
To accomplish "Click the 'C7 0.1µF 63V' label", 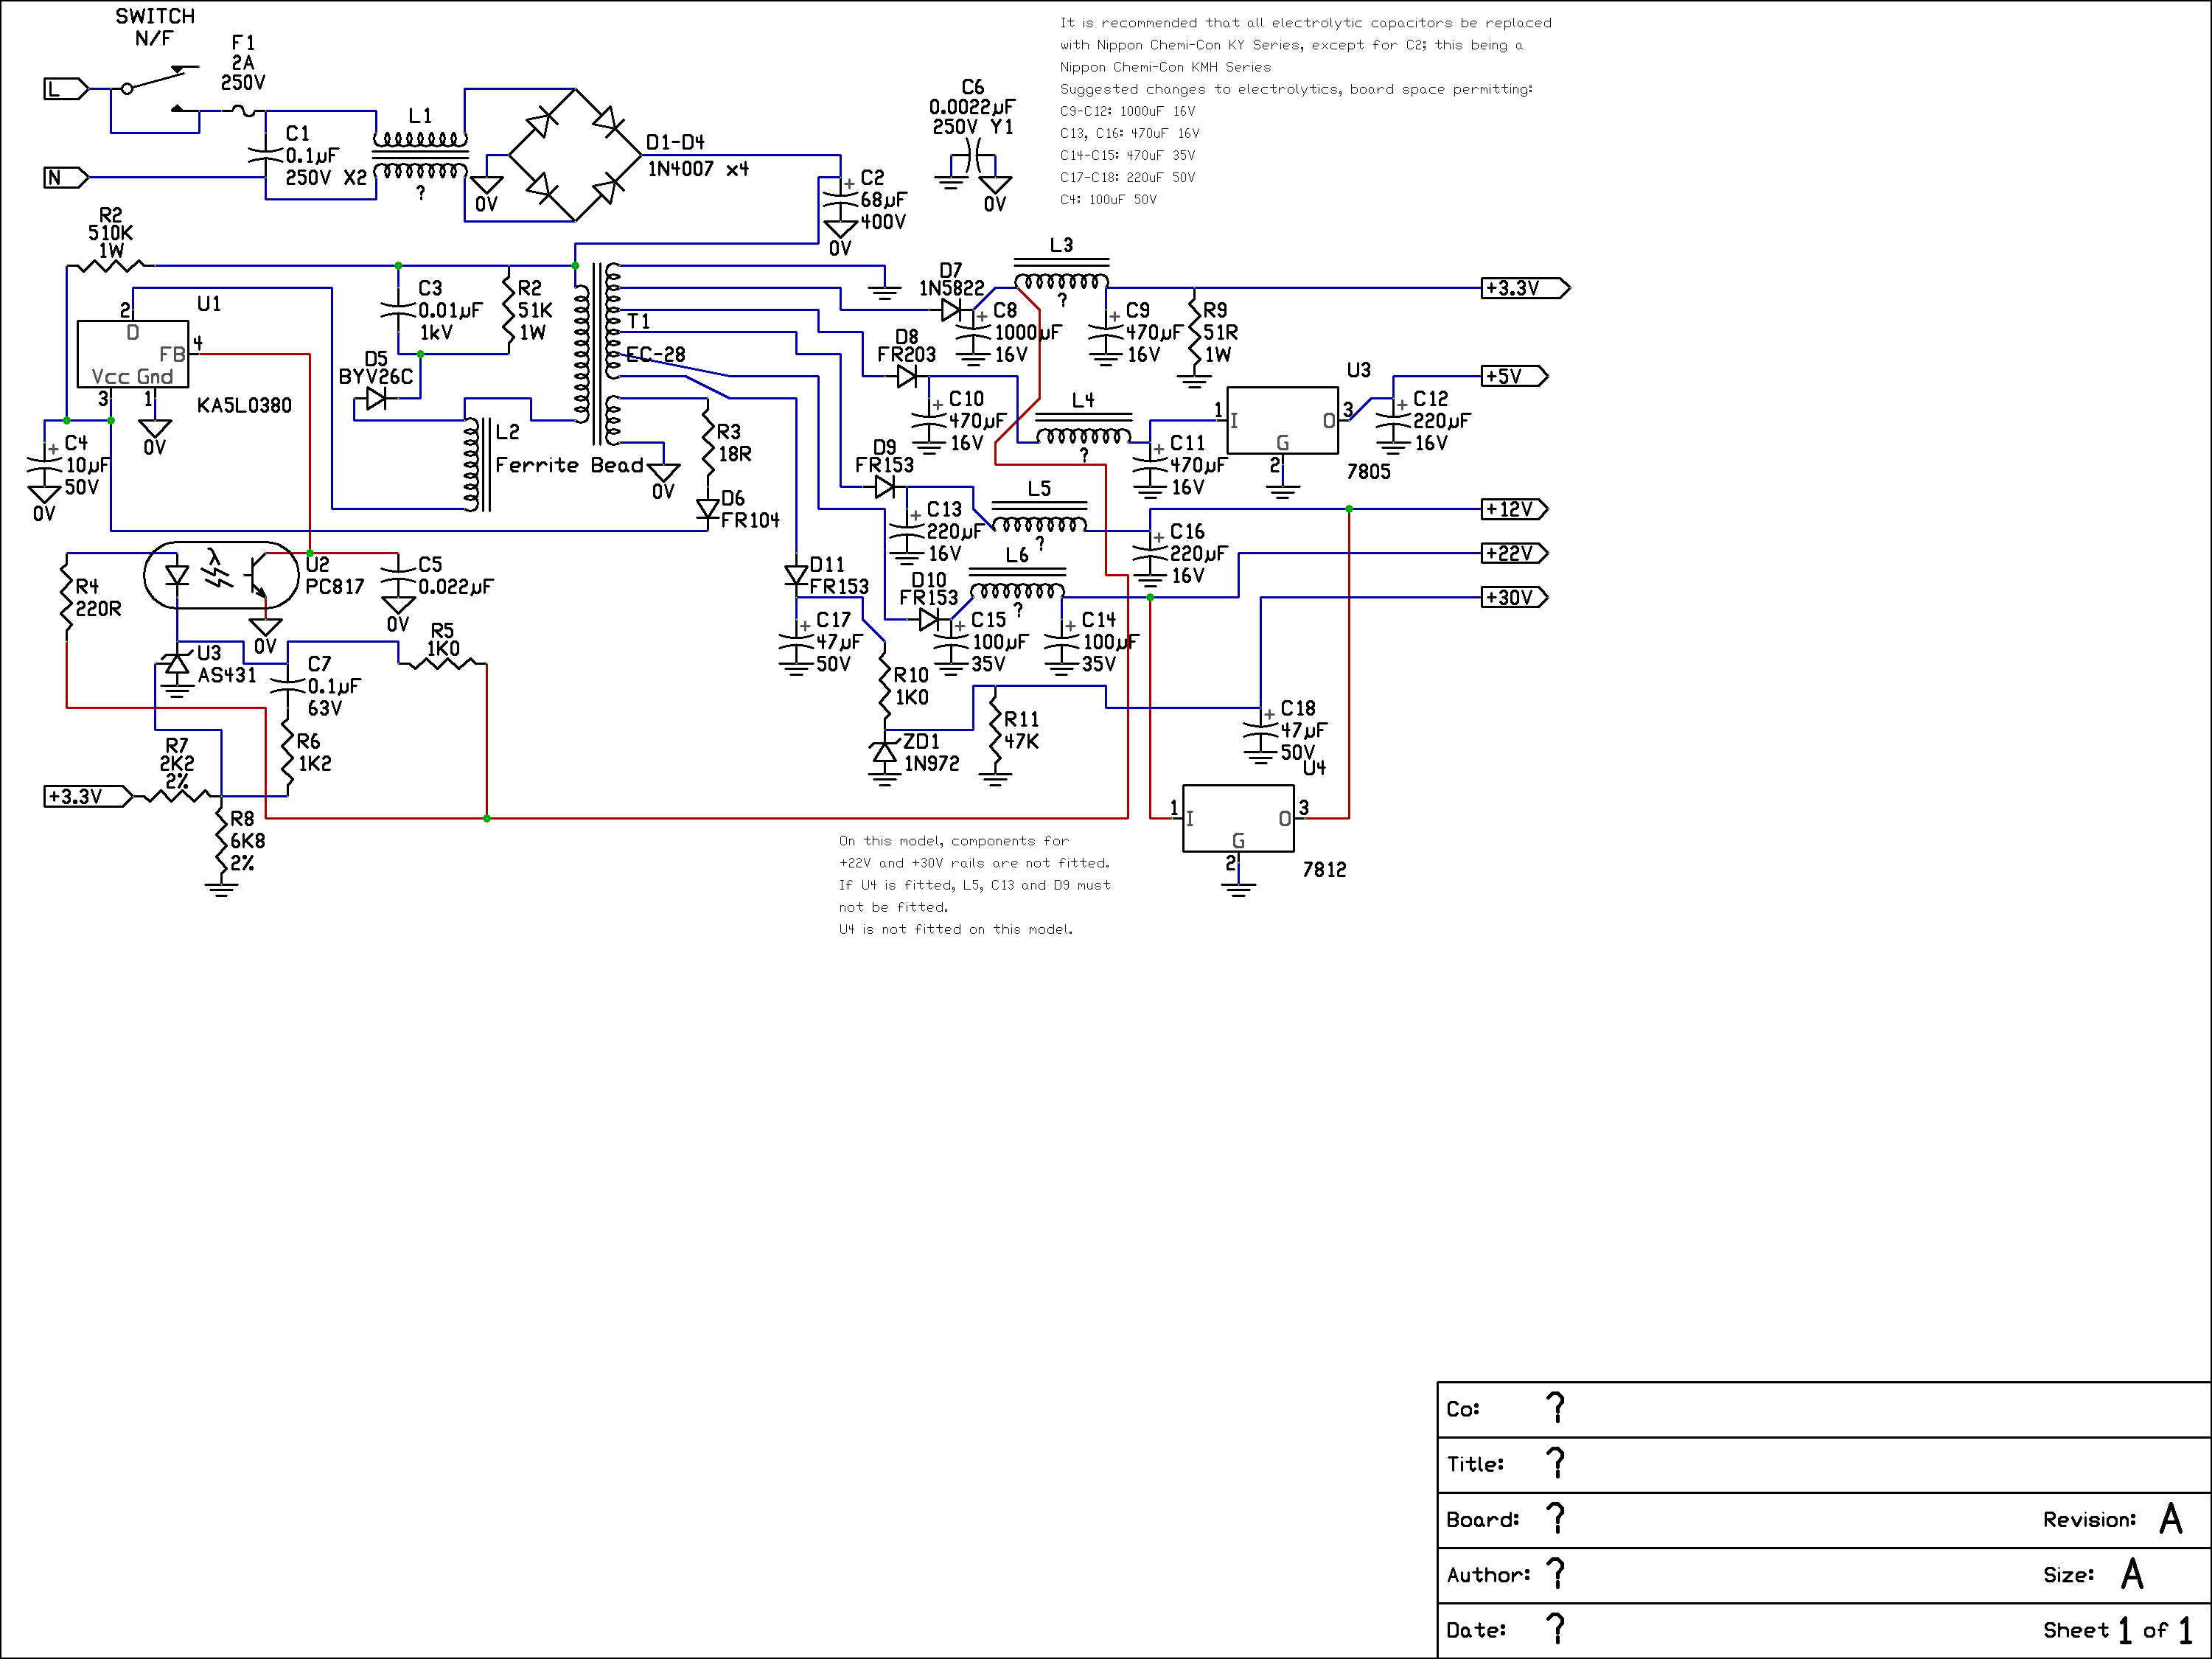I will (334, 686).
